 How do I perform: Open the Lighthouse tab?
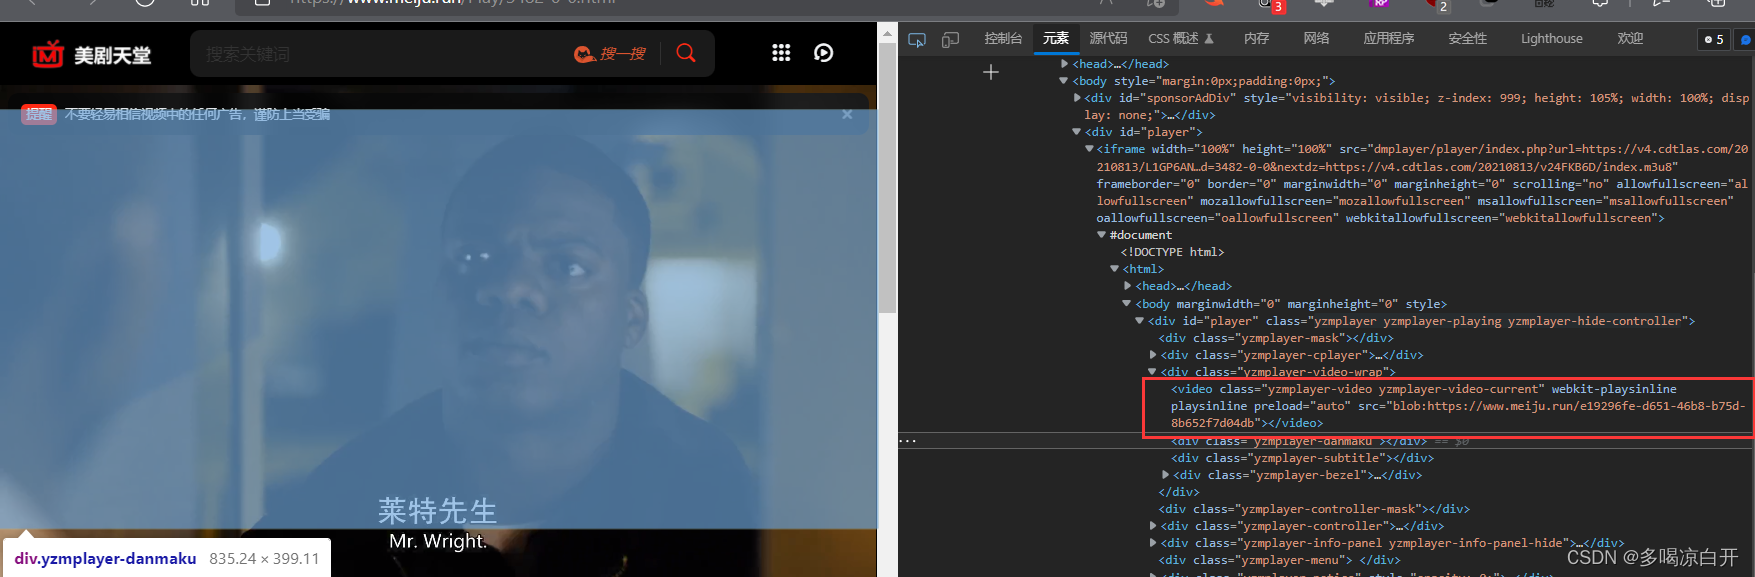click(x=1552, y=39)
